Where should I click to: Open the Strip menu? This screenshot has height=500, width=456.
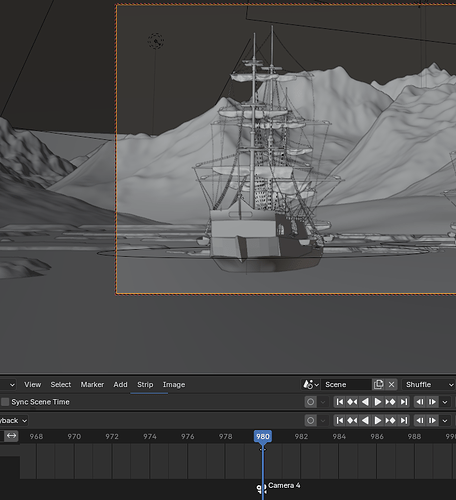pyautogui.click(x=145, y=385)
